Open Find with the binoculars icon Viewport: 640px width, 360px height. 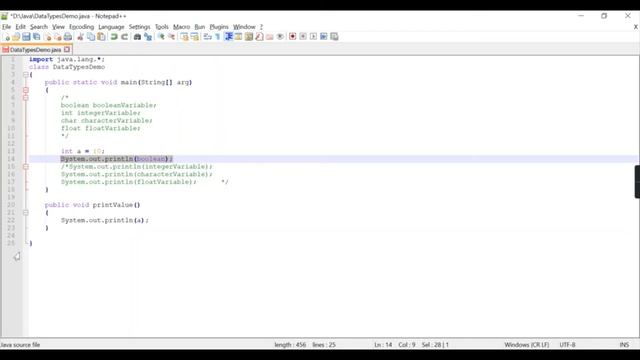(137, 37)
